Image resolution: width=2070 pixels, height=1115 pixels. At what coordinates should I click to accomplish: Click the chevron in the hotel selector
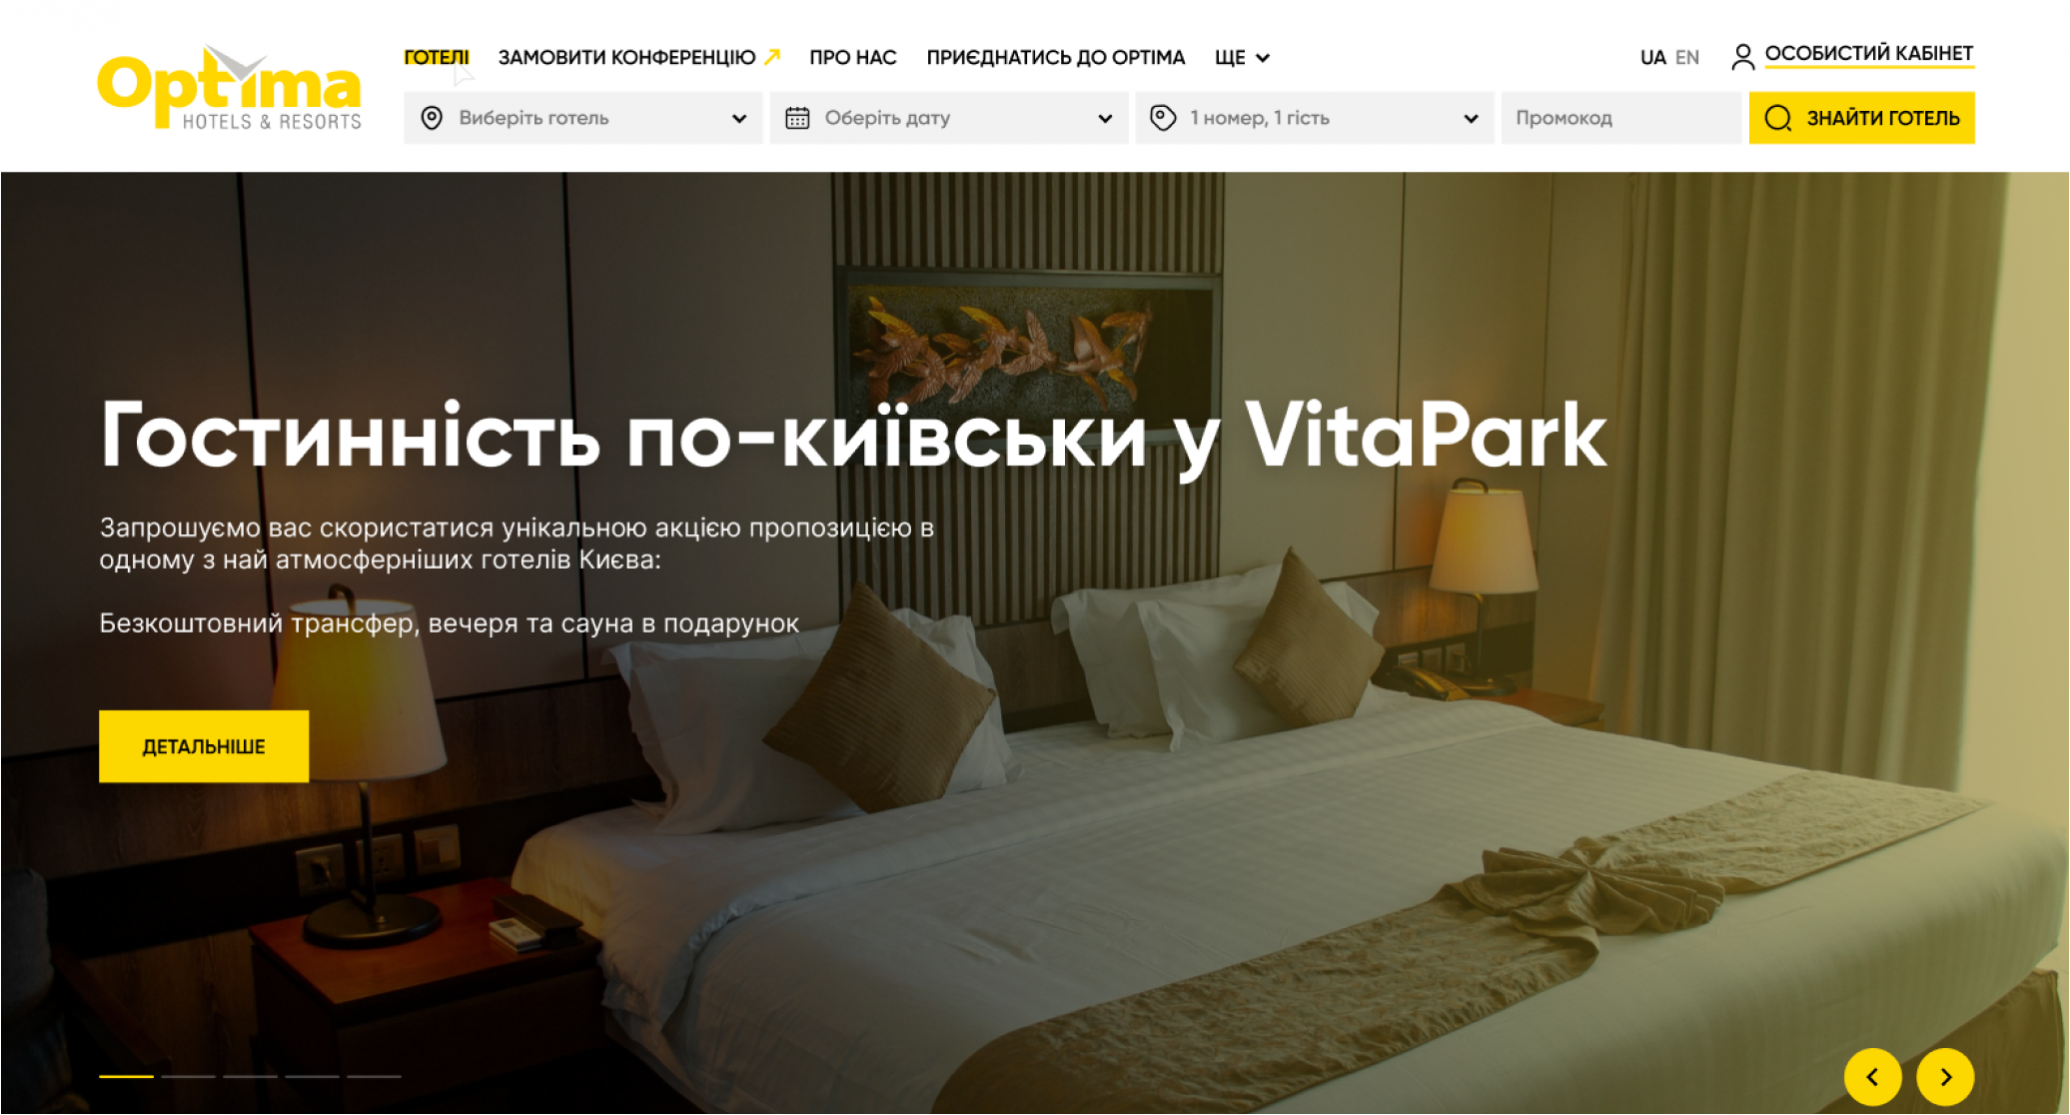tap(739, 118)
